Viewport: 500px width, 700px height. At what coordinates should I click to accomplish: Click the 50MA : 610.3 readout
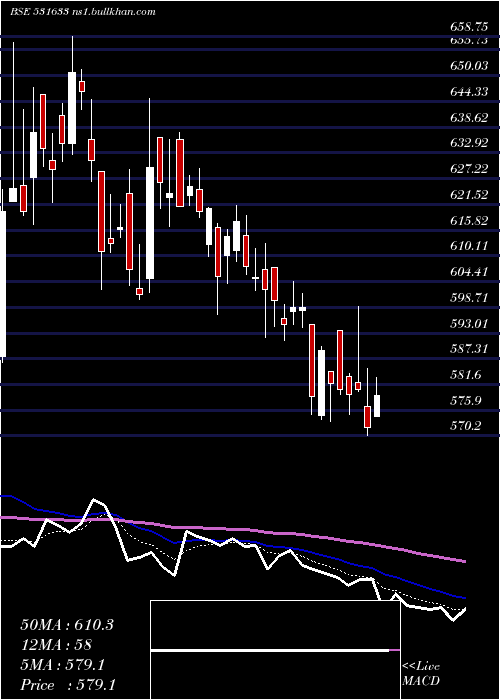click(67, 625)
